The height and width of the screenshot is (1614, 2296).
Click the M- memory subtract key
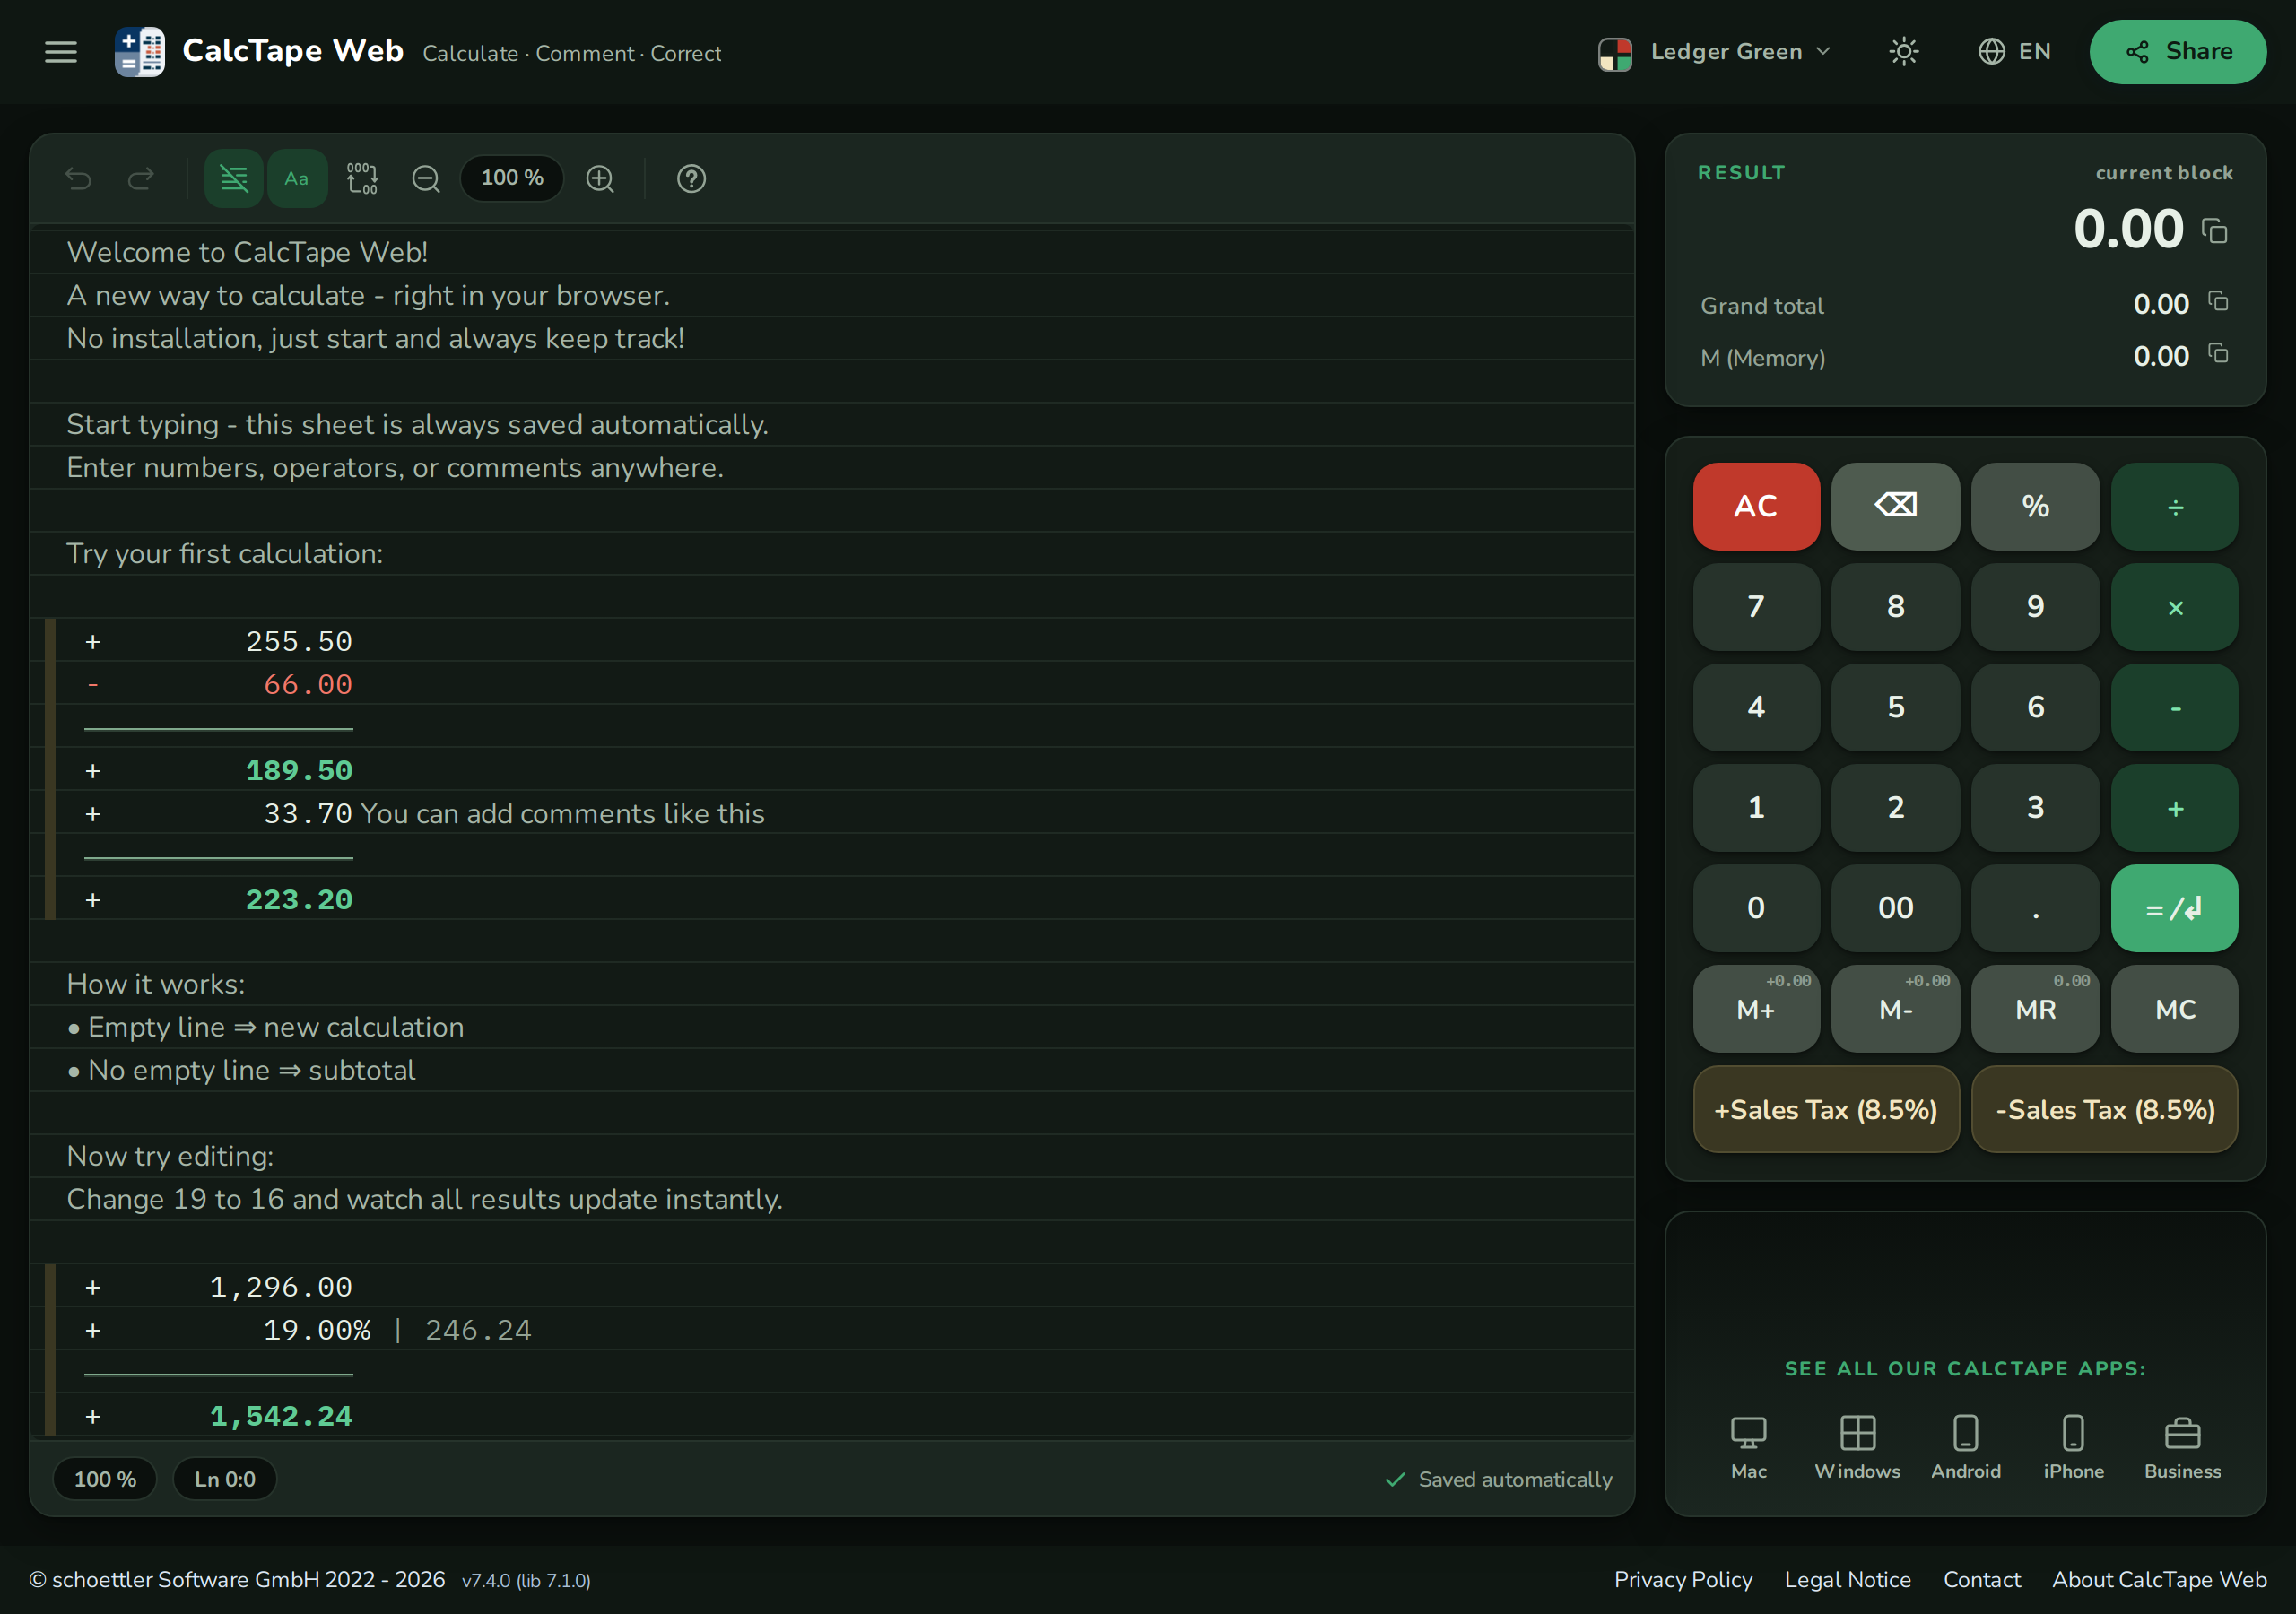click(1895, 1009)
